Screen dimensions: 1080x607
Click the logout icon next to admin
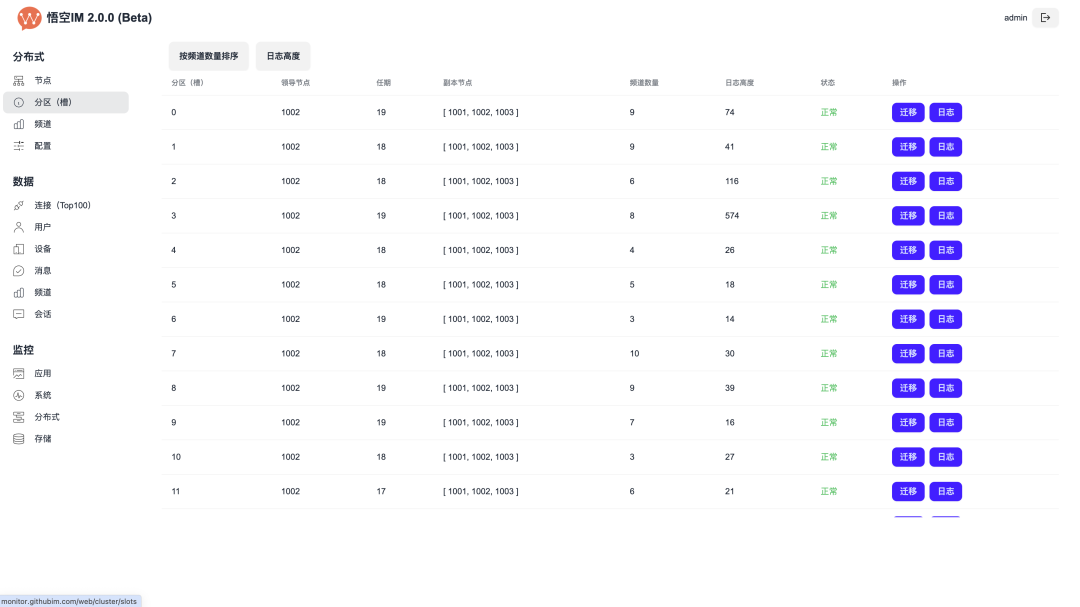[1045, 17]
